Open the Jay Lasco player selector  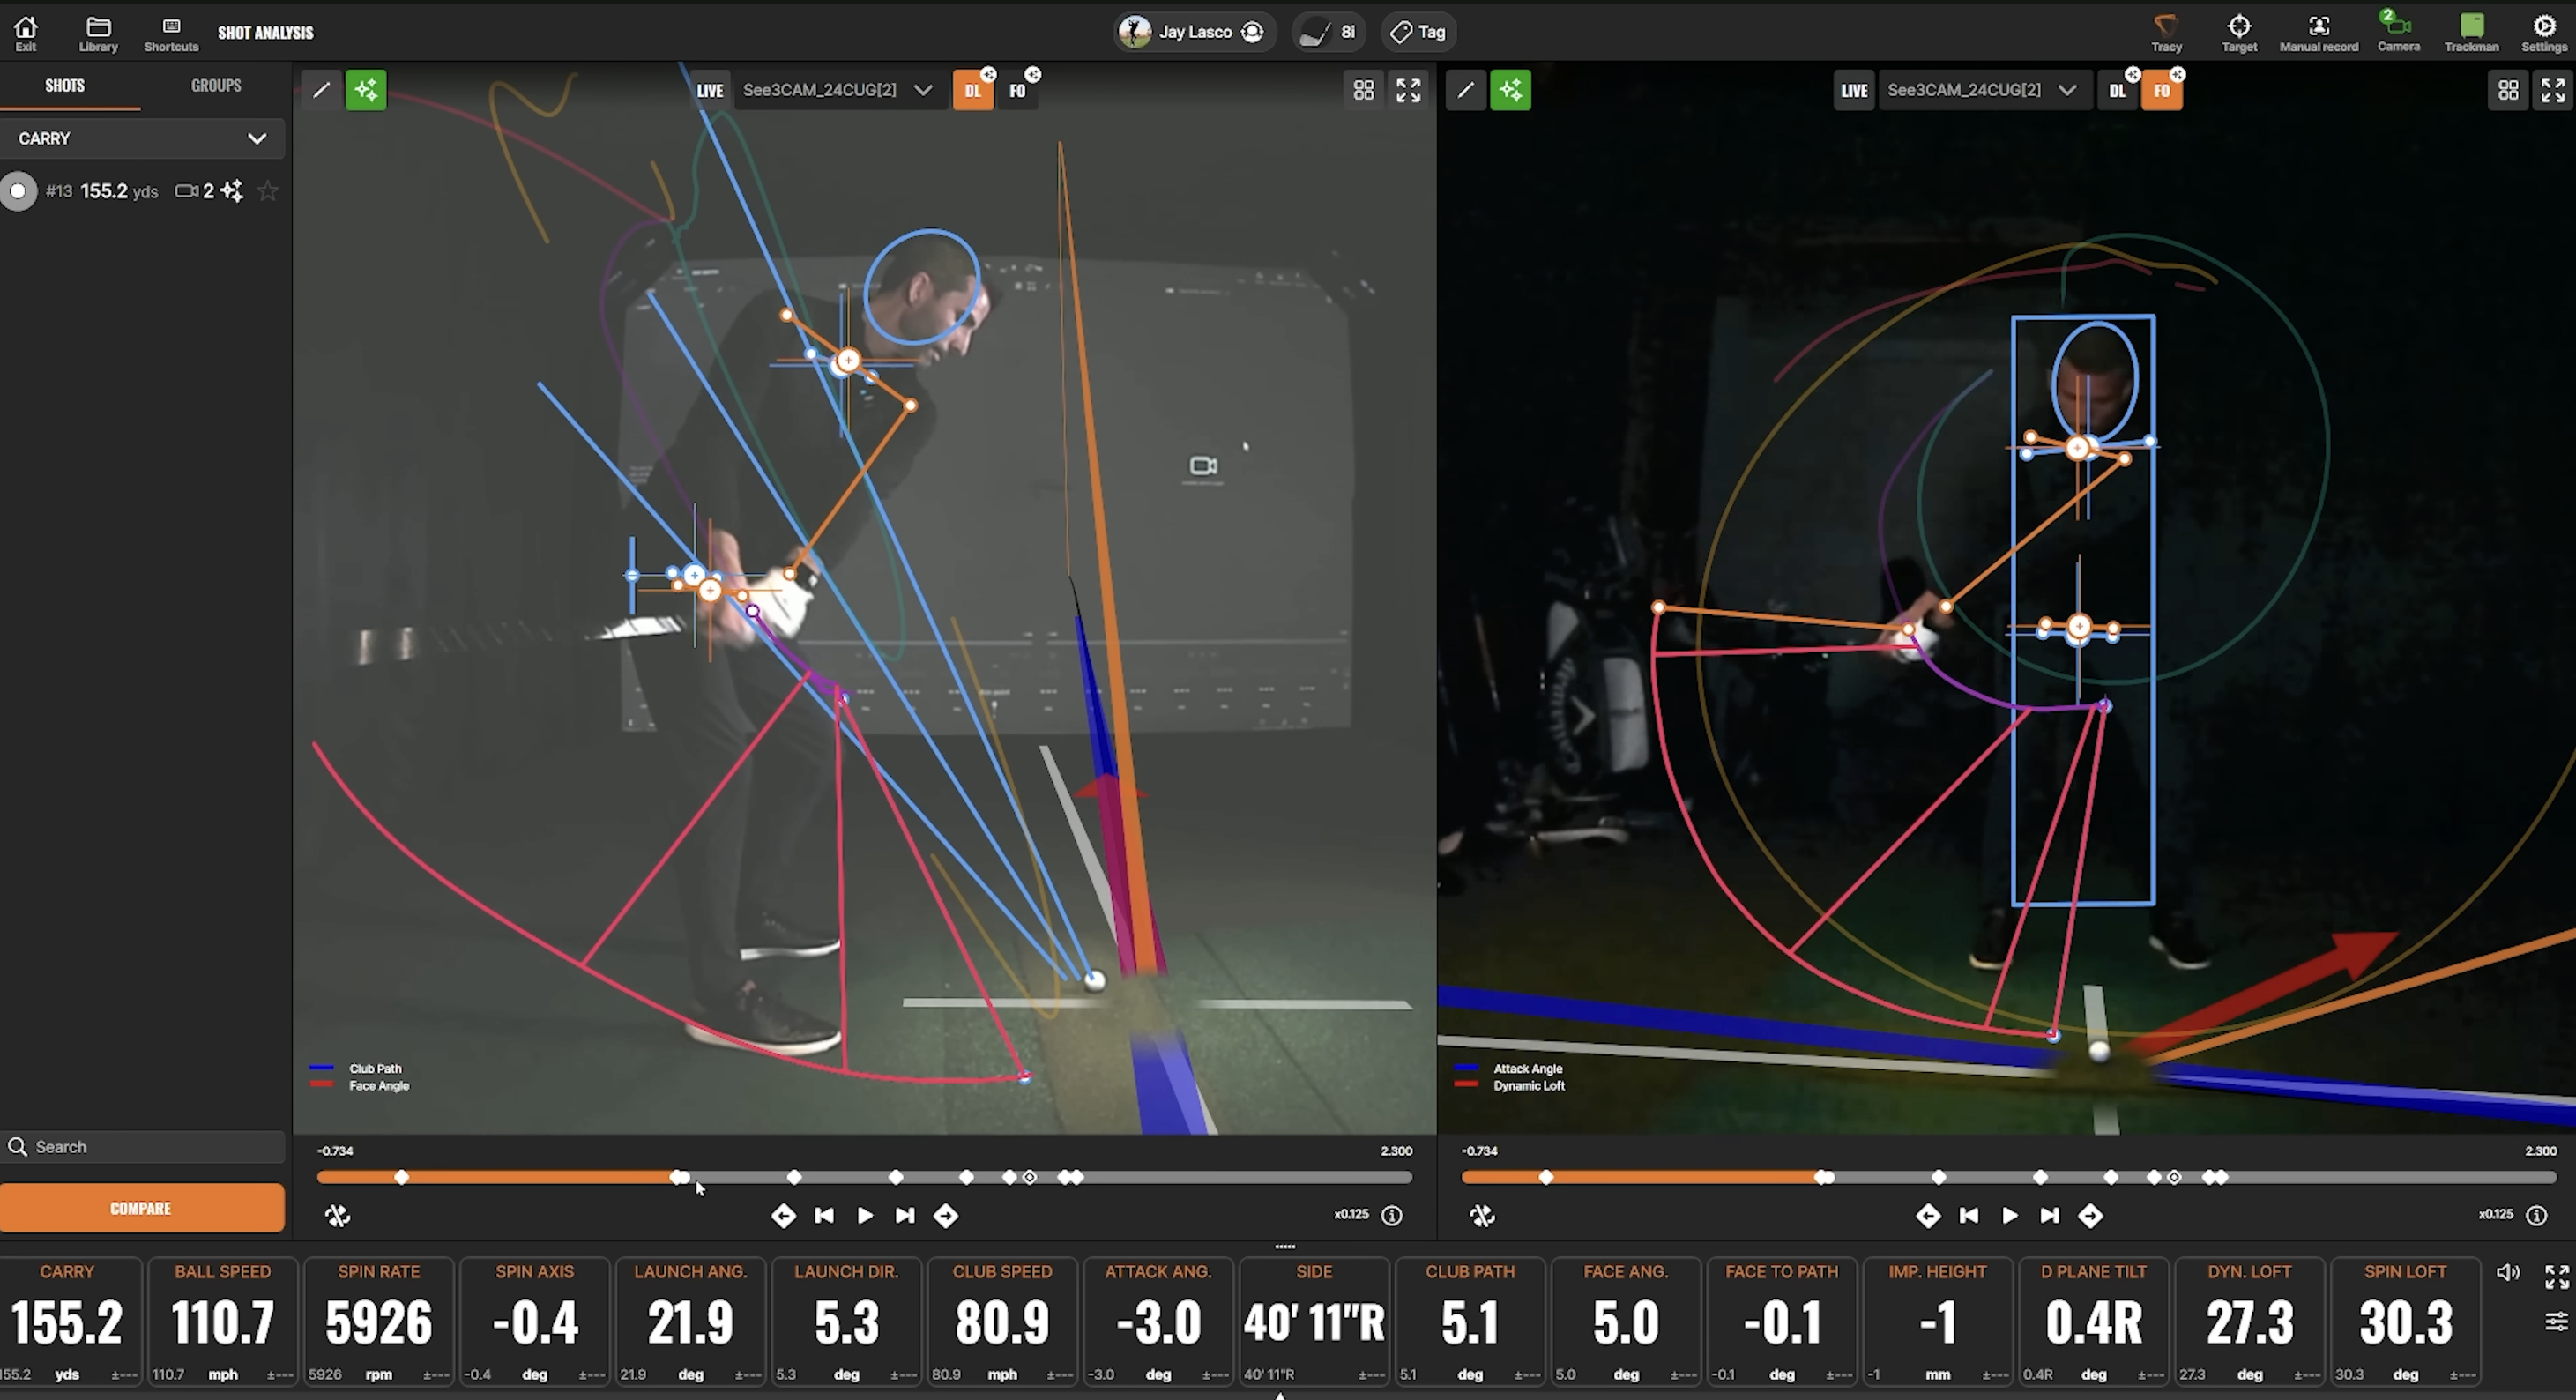tap(1194, 32)
